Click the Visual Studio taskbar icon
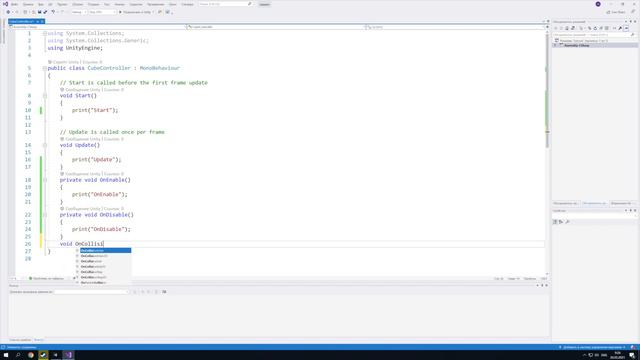 click(68, 355)
